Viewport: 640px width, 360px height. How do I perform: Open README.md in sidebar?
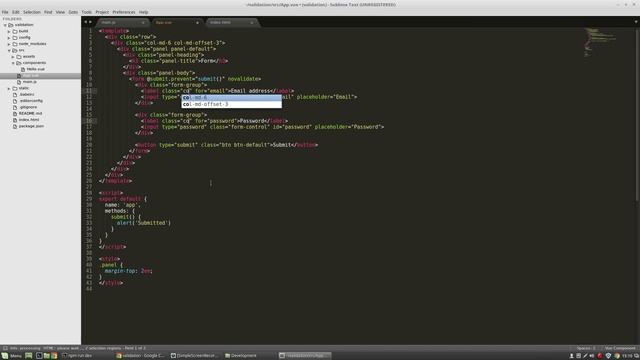[30, 113]
